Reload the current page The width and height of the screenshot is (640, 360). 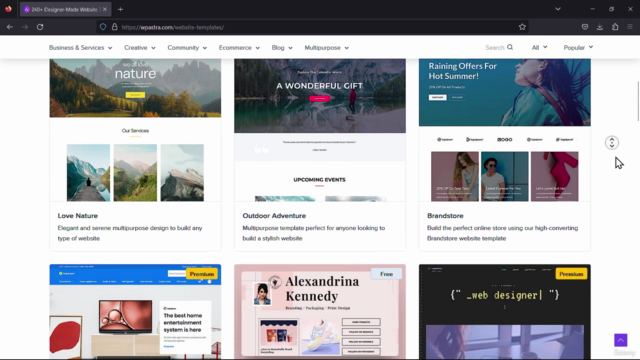pos(40,27)
